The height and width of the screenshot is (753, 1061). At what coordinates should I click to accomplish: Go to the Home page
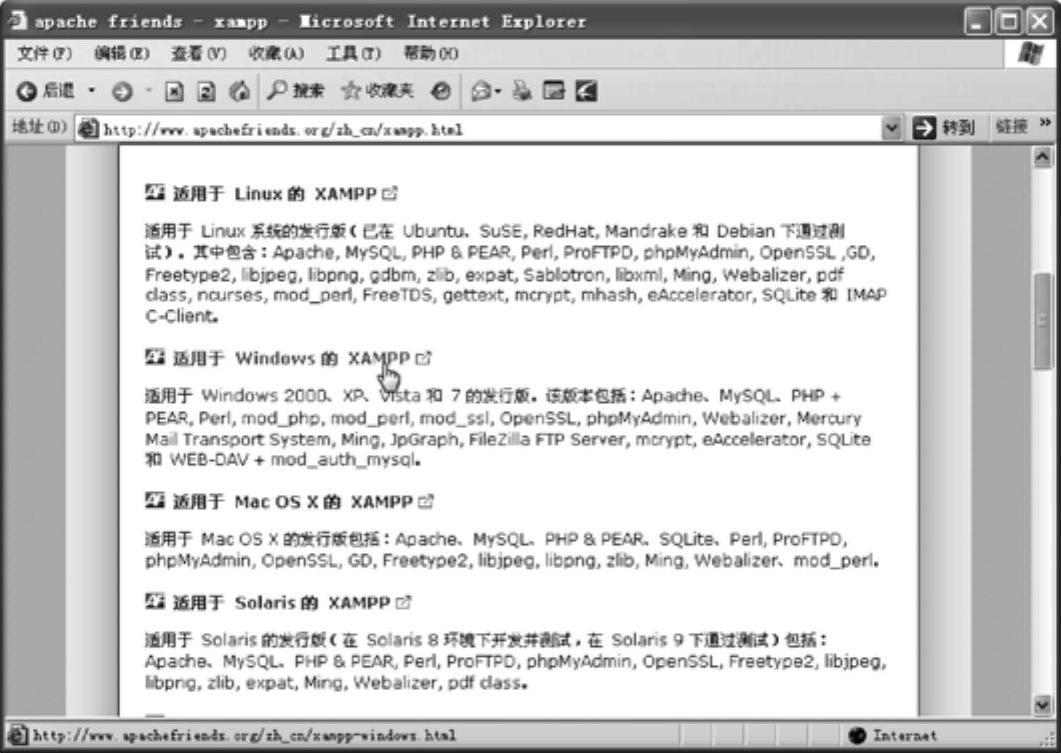click(x=240, y=91)
